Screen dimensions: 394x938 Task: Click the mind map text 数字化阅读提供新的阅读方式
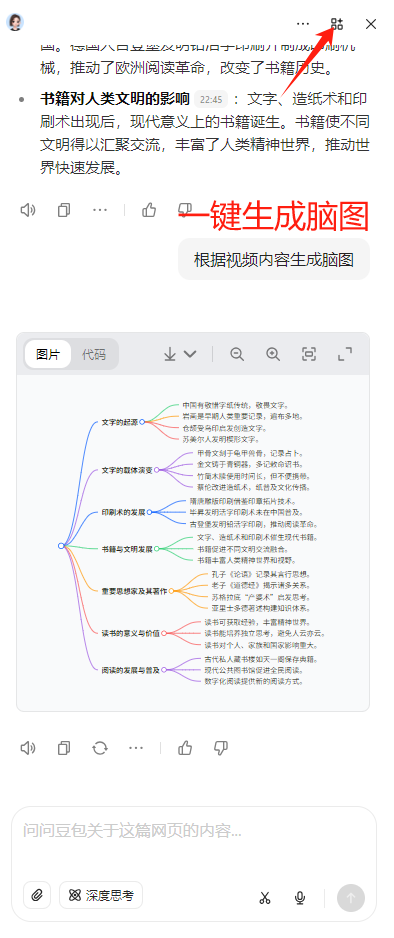[253, 681]
